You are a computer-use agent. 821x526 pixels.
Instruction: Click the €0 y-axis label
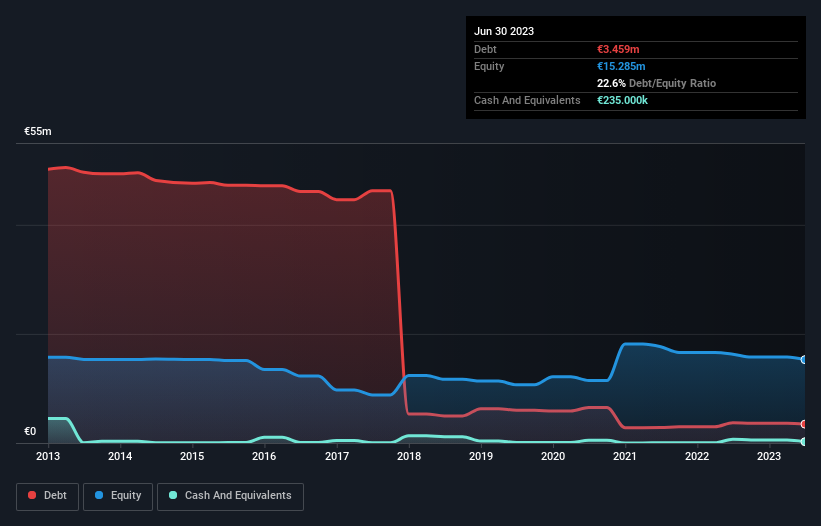point(30,431)
